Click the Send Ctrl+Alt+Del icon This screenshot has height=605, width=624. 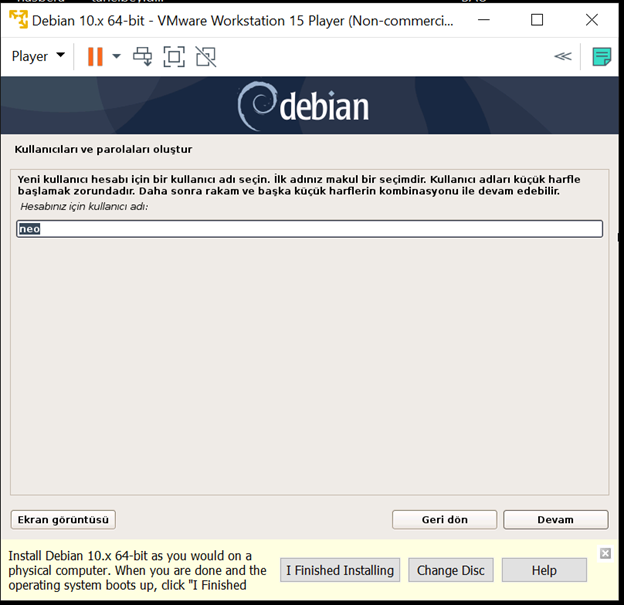point(142,57)
